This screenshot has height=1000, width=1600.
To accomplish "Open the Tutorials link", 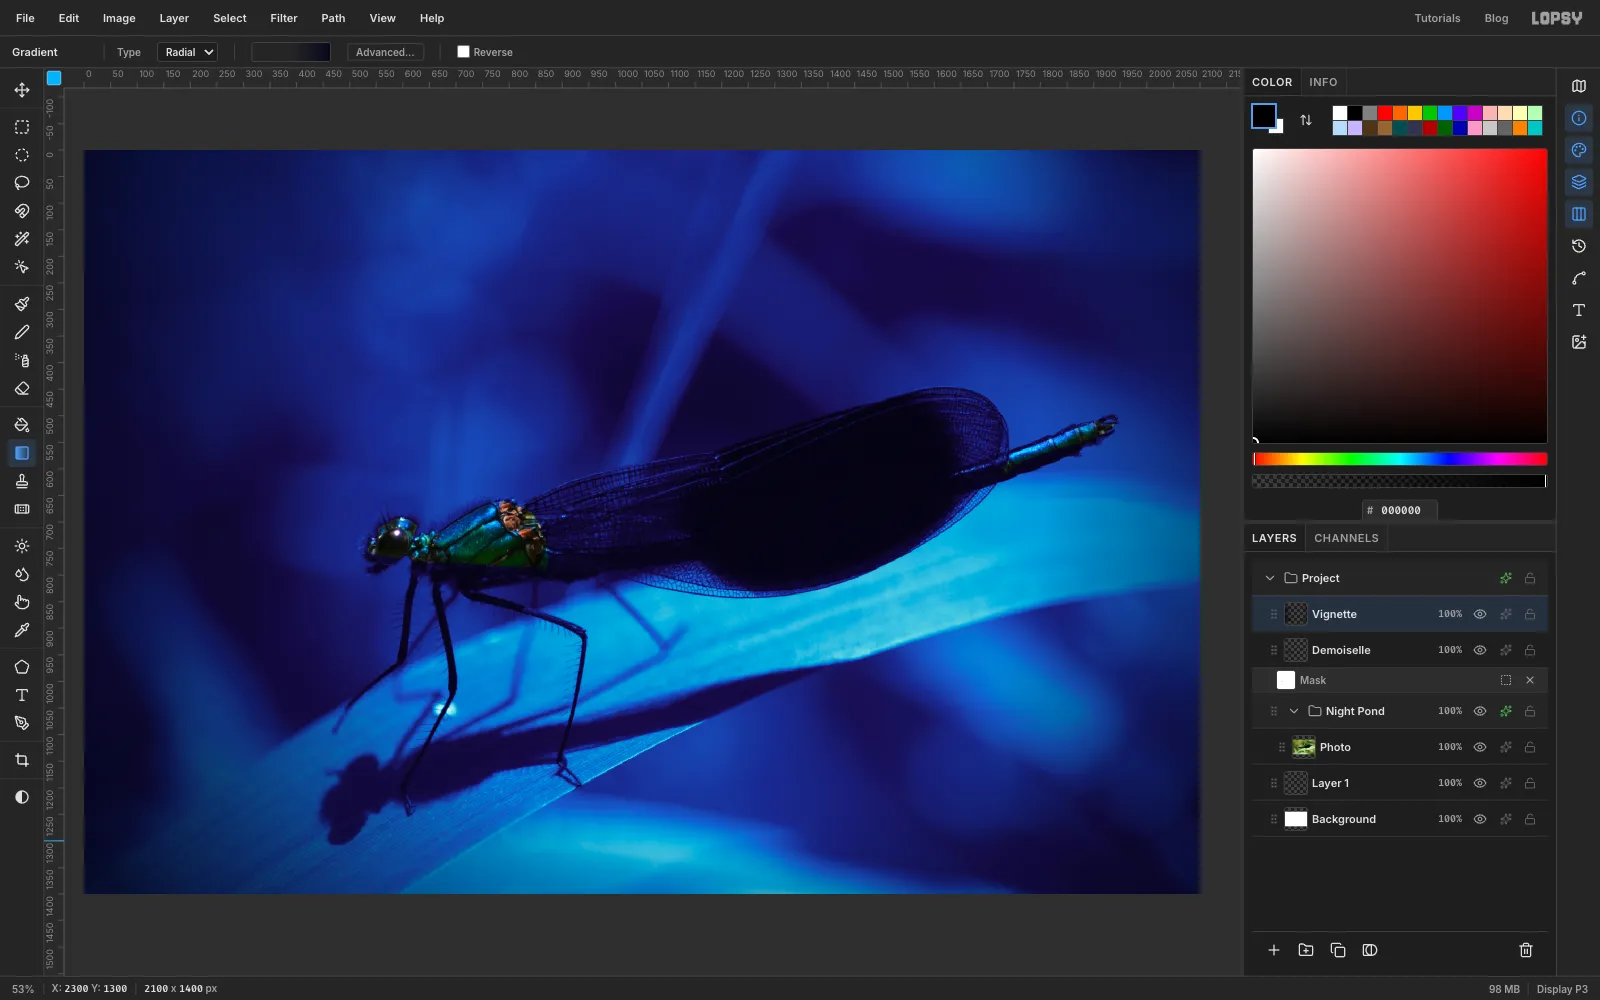I will [x=1437, y=18].
